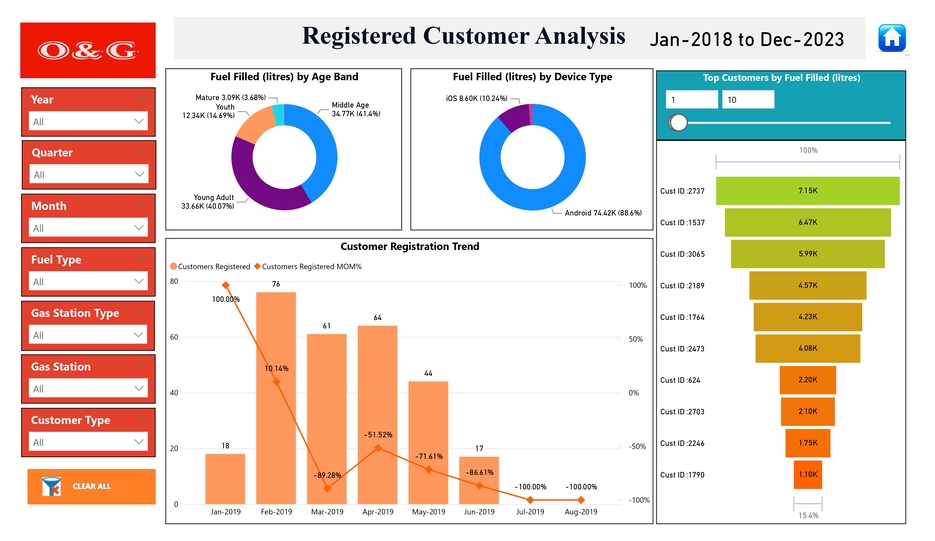Click the maximum value input box showing 10
935x541 pixels.
748,100
